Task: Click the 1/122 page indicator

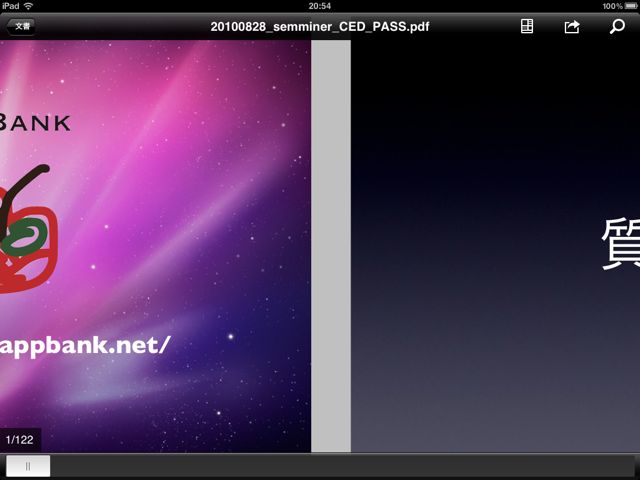Action: pyautogui.click(x=20, y=440)
